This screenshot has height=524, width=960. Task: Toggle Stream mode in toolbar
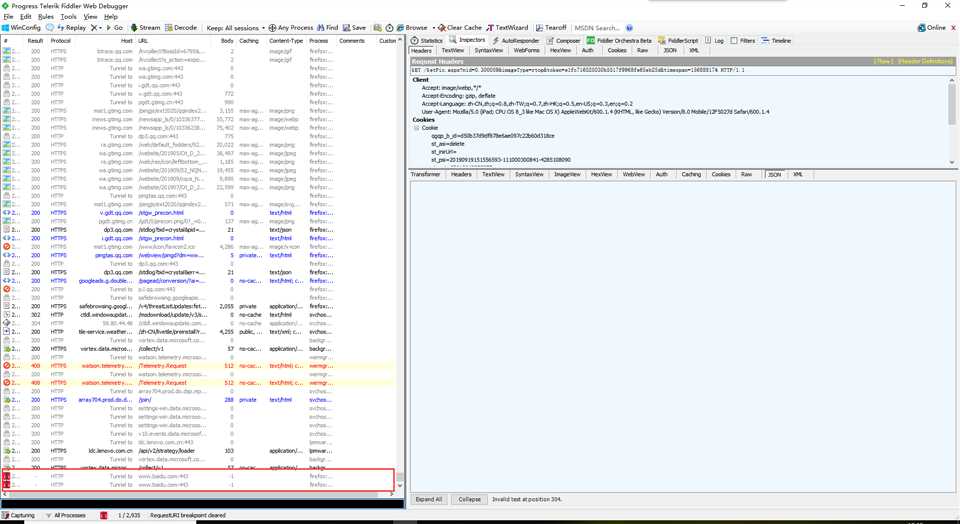145,28
